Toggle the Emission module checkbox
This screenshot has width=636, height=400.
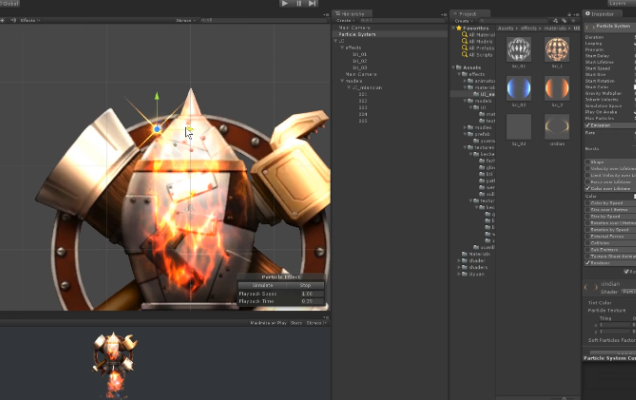click(x=588, y=126)
